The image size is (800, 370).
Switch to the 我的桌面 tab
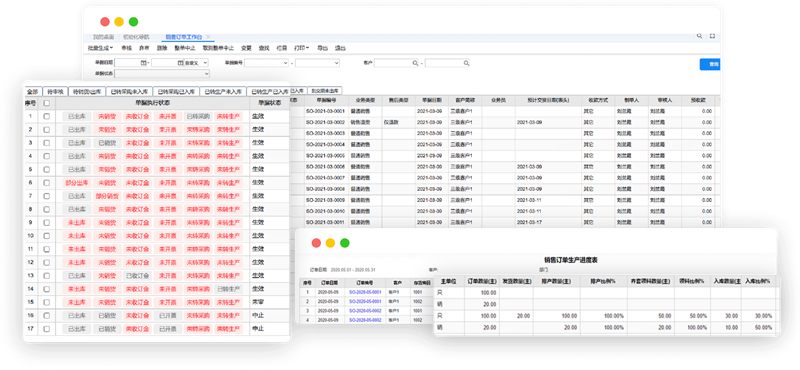(103, 37)
